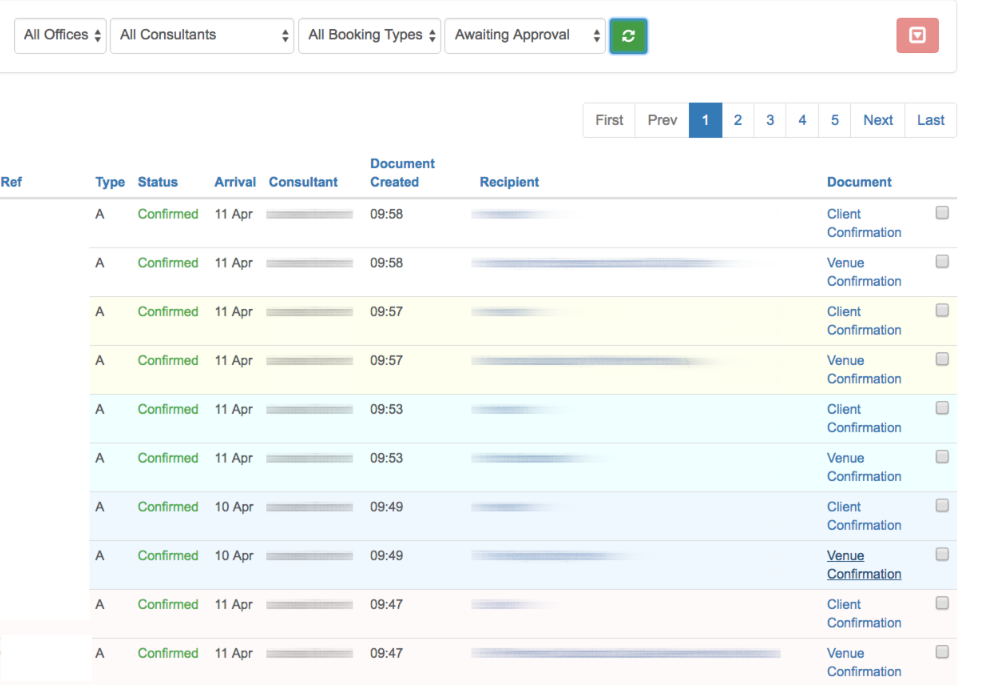The height and width of the screenshot is (700, 982).
Task: Open Client Confirmation document created at 09:47
Action: 864,614
